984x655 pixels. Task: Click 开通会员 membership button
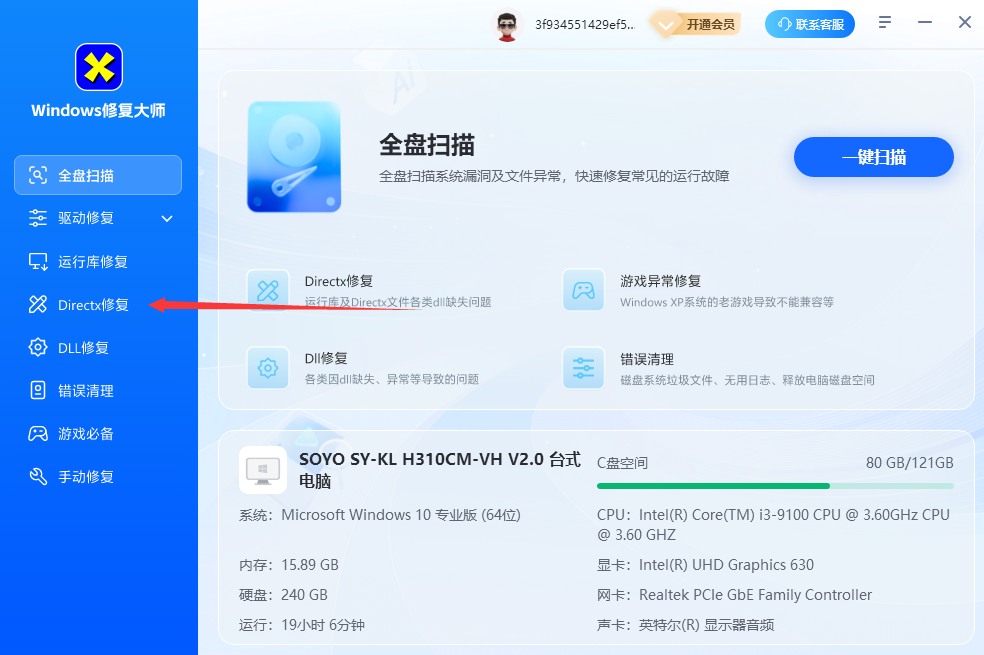pyautogui.click(x=695, y=24)
